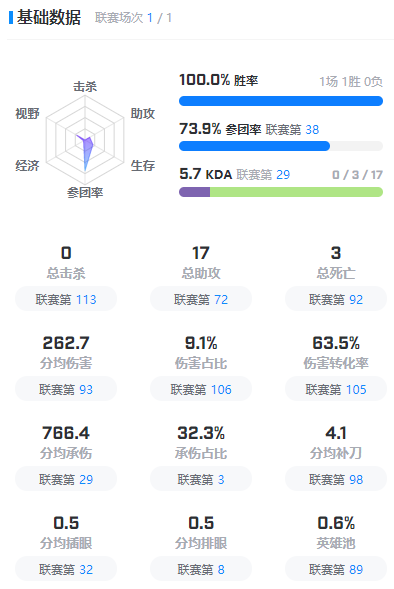Click the 联赛第 8 badge under 分均排眼

coord(201,570)
